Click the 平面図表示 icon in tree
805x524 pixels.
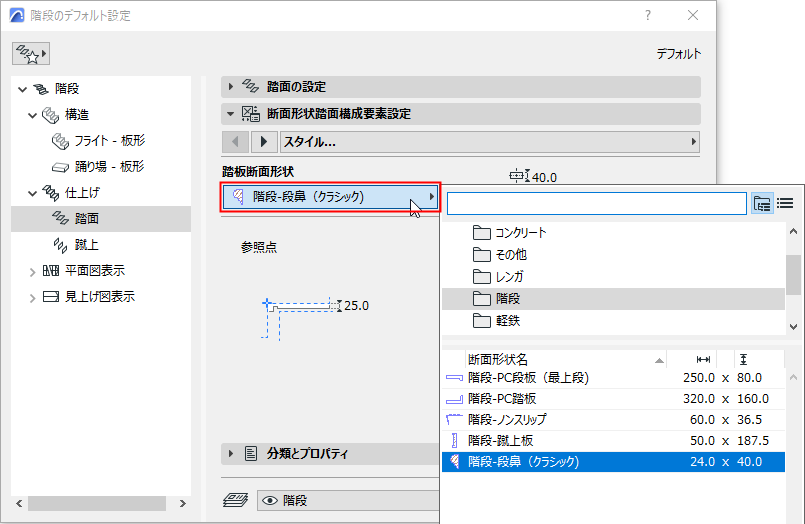click(x=51, y=270)
